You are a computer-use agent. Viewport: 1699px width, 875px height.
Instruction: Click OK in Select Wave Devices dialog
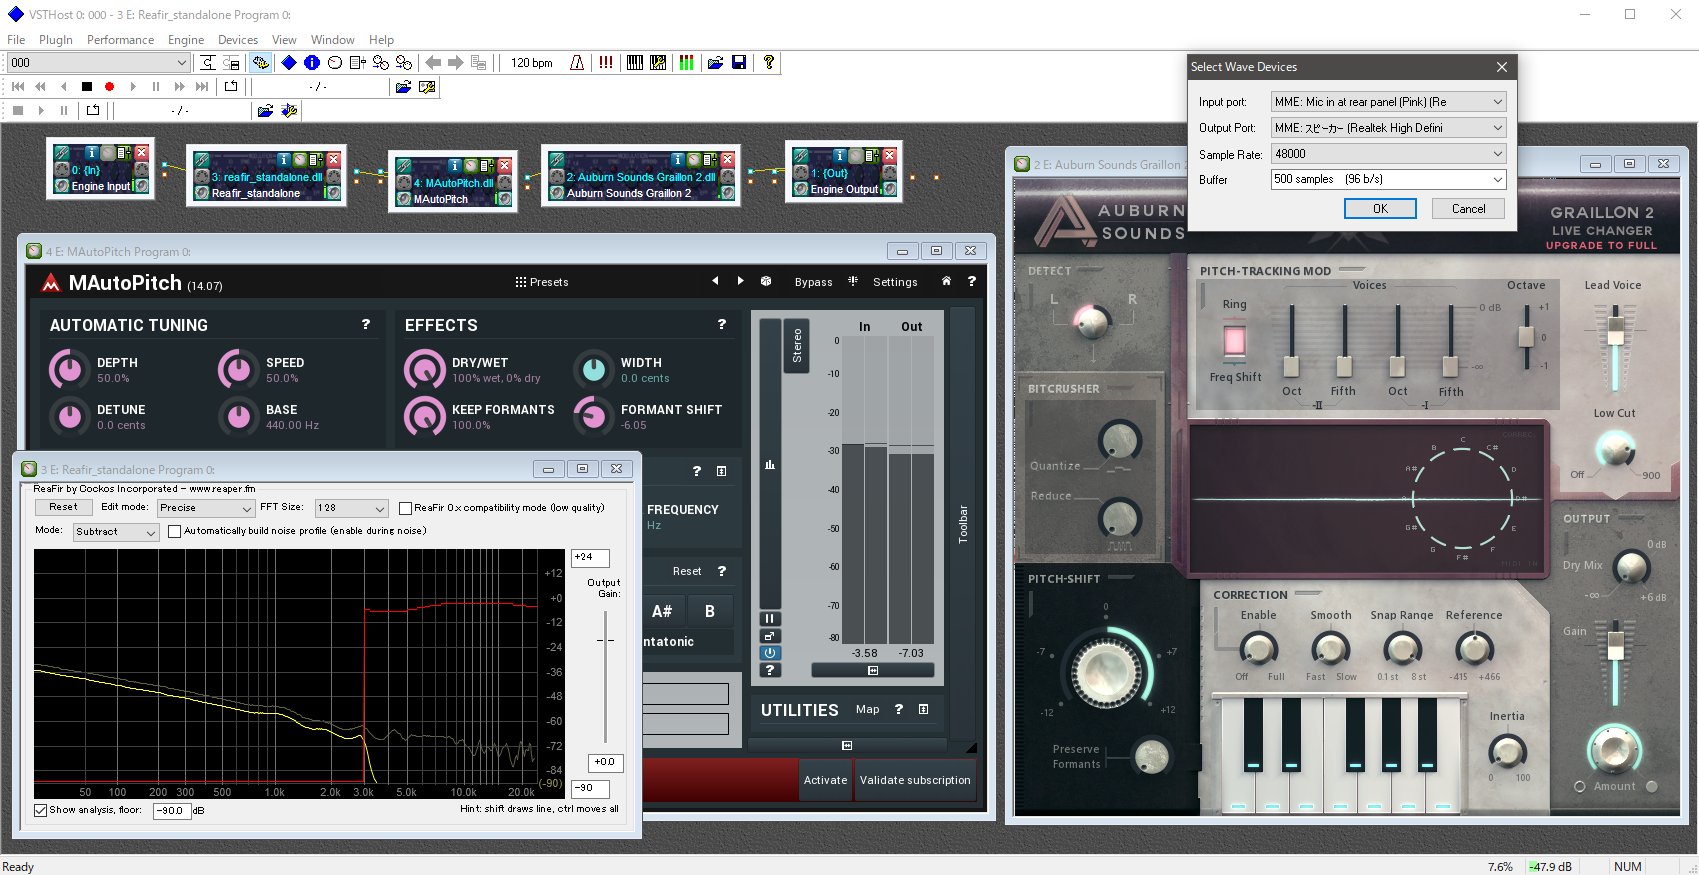tap(1380, 209)
